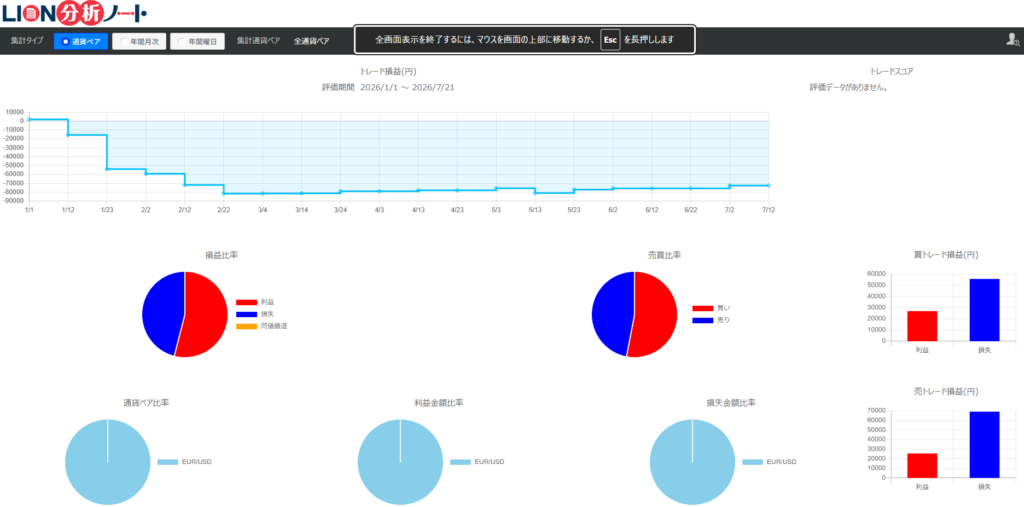Toggle the EUR/USD legend under 通貨ペア比率
This screenshot has width=1024, height=507.
tap(185, 462)
